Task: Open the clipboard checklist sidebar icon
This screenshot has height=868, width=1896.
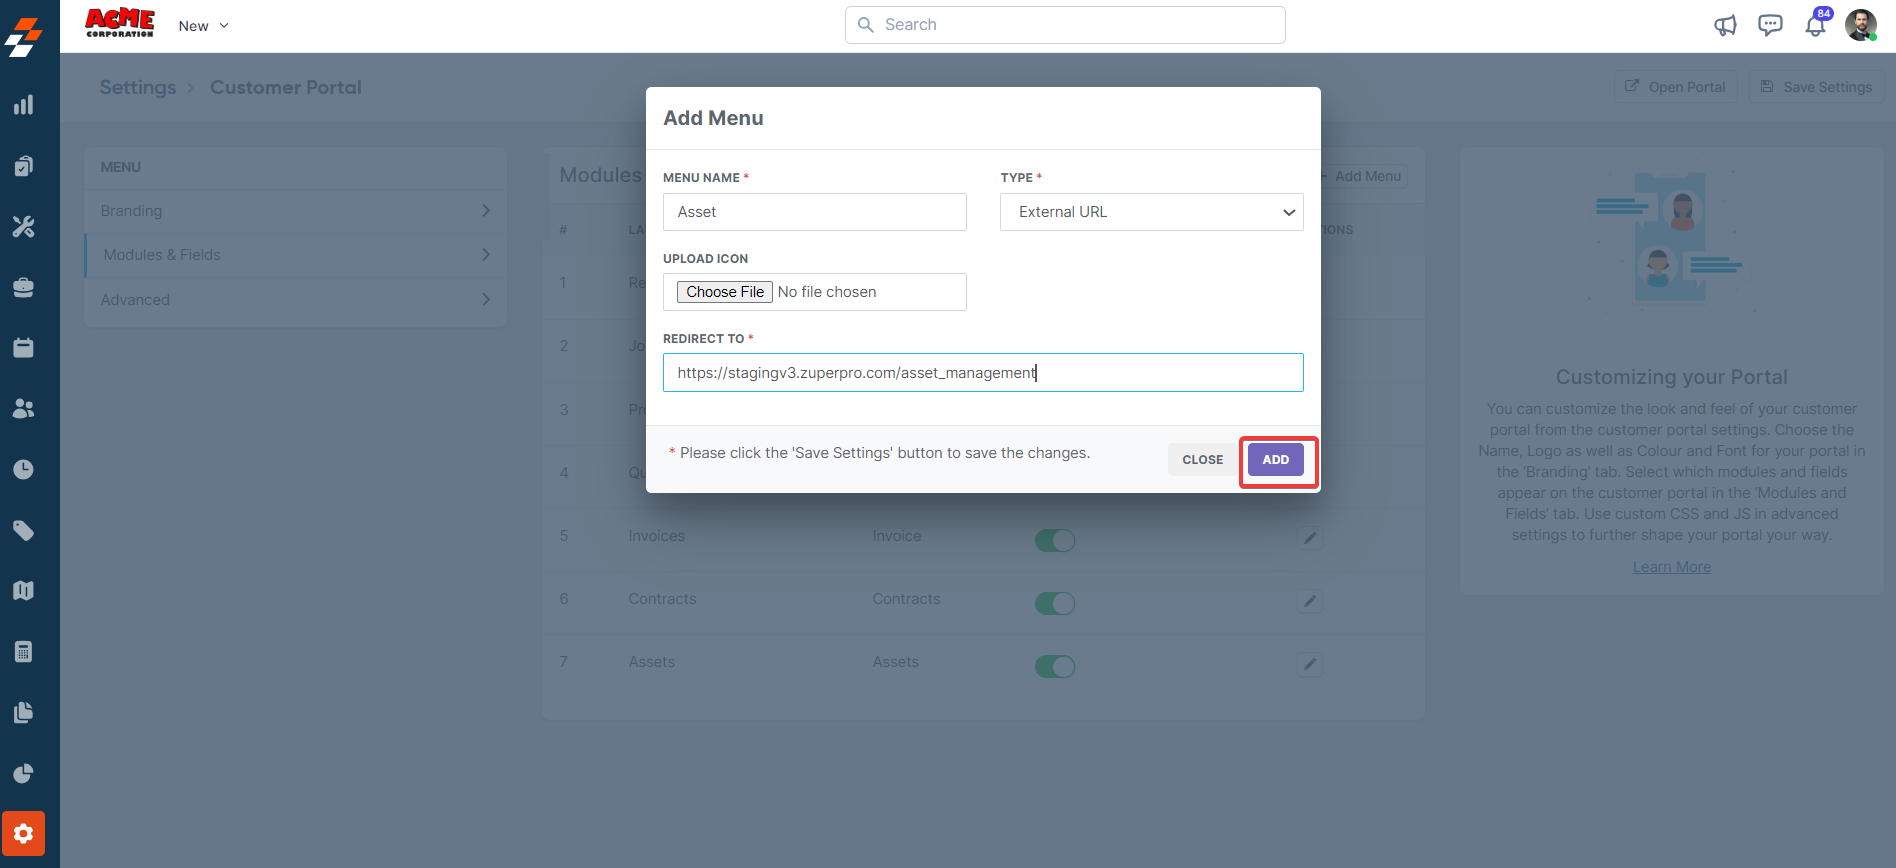Action: [x=24, y=166]
